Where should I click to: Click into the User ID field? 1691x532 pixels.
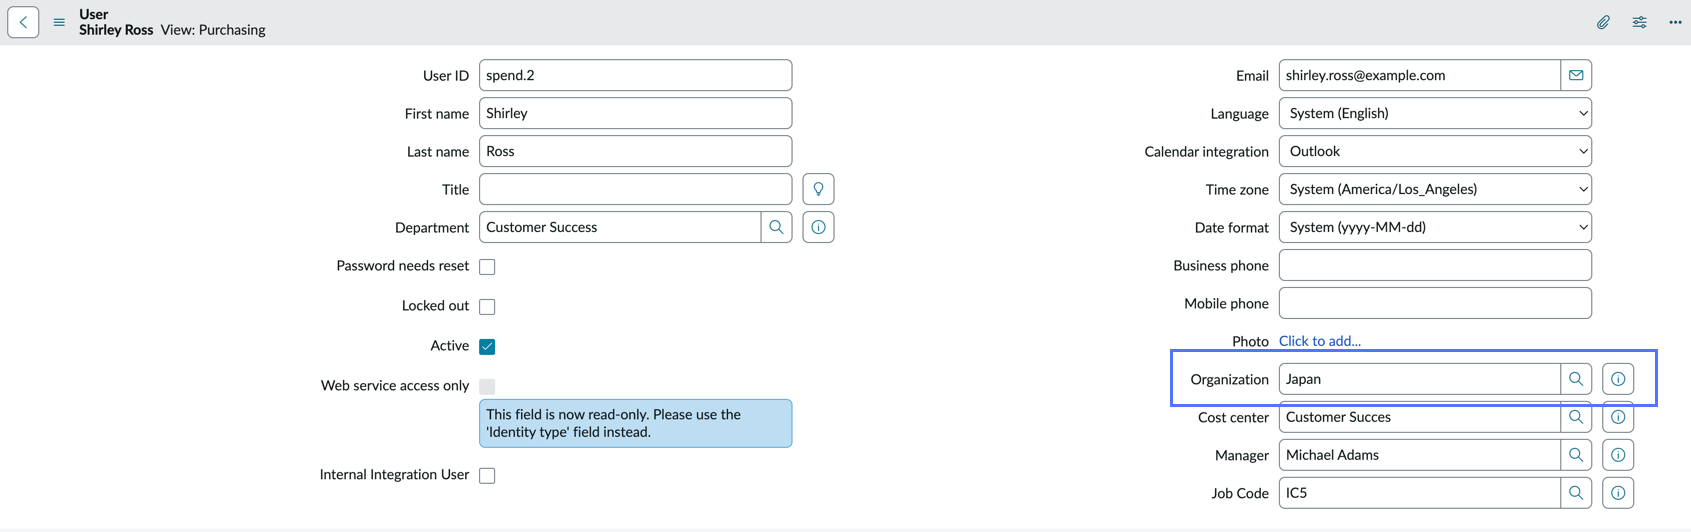635,75
